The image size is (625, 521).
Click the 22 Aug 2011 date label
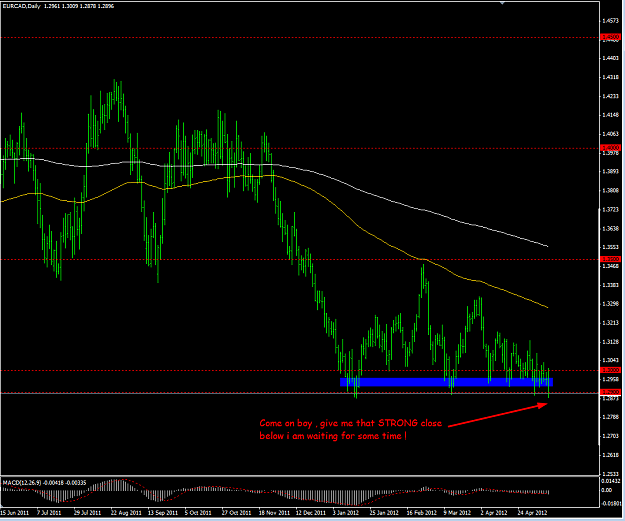(x=126, y=513)
